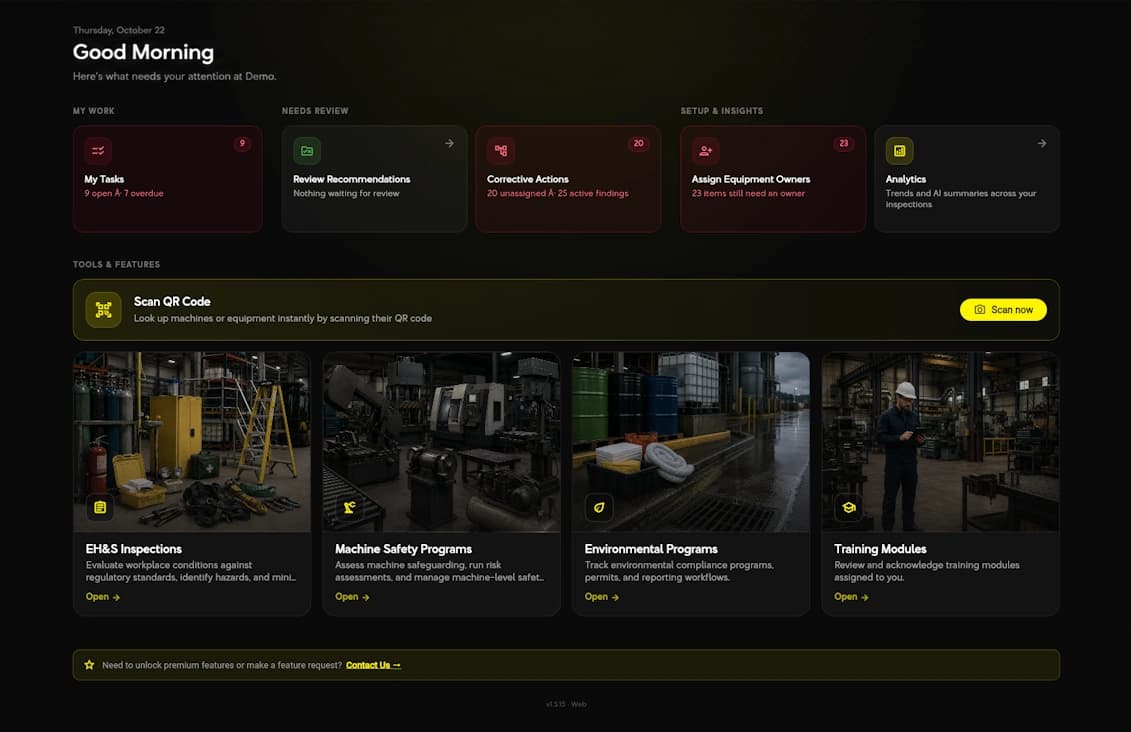
Task: Click the Assign Equipment Owners person icon
Action: coord(705,151)
